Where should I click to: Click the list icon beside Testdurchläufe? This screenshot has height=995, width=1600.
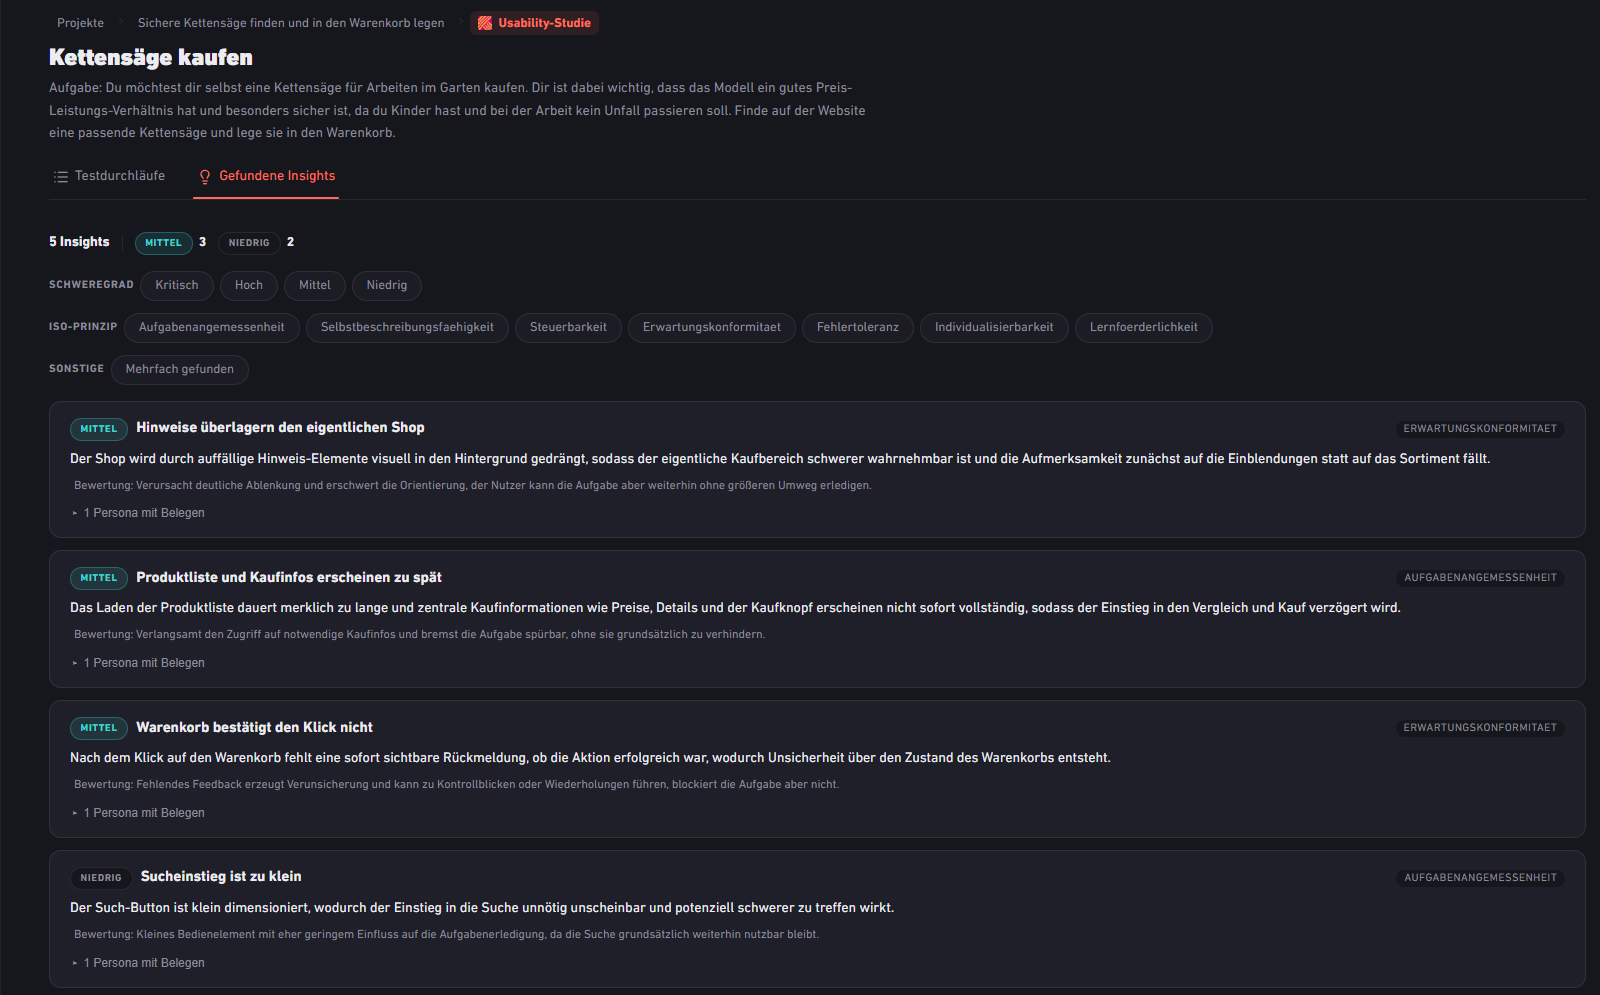pyautogui.click(x=61, y=176)
